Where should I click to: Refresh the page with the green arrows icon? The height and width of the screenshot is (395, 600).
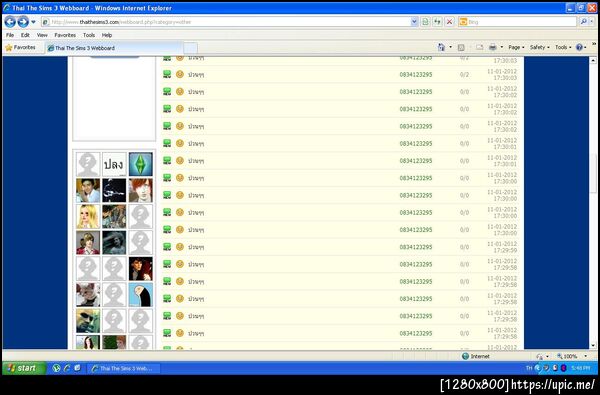point(437,22)
